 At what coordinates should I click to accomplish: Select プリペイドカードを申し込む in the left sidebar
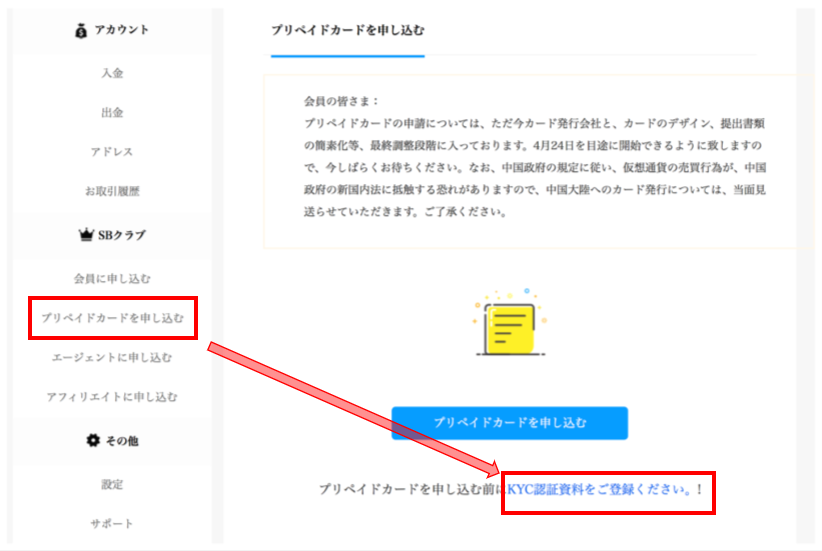112,318
